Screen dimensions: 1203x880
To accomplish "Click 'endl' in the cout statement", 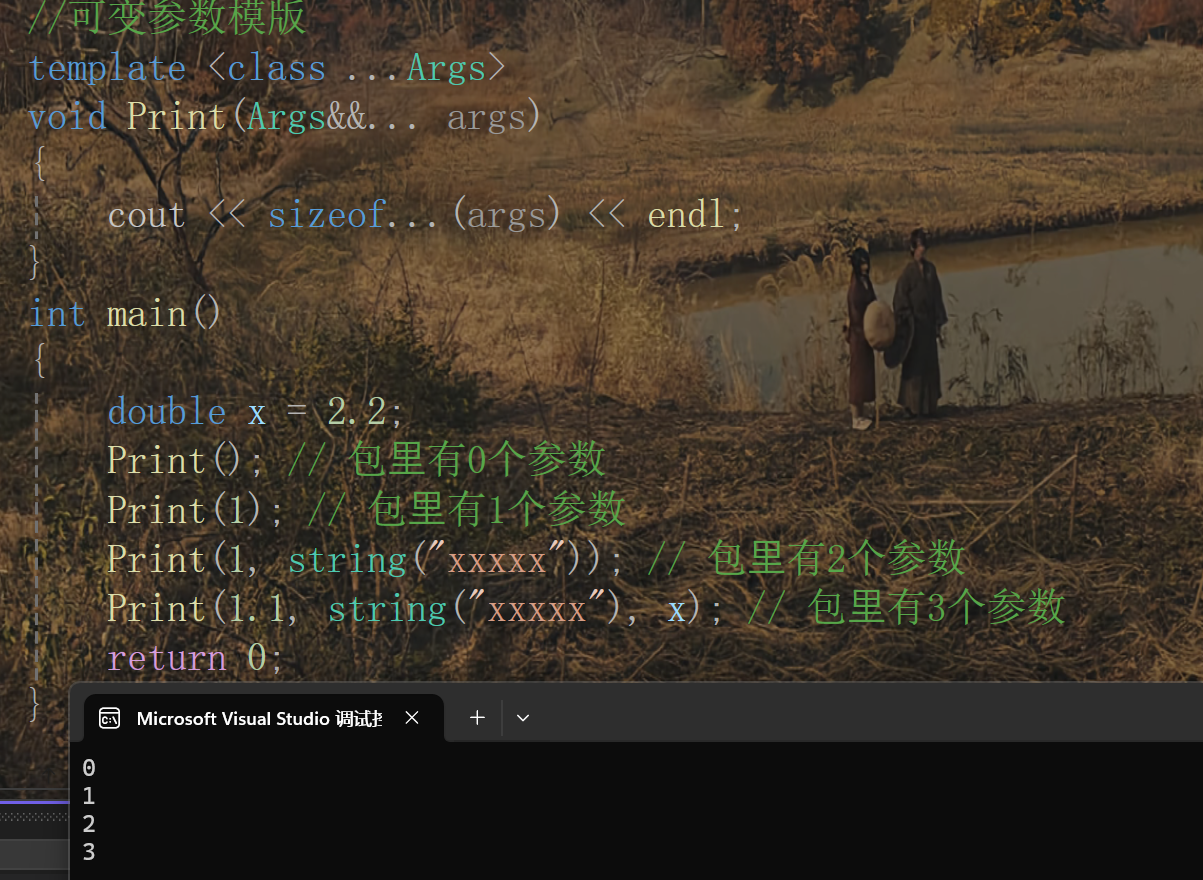I will pos(686,215).
